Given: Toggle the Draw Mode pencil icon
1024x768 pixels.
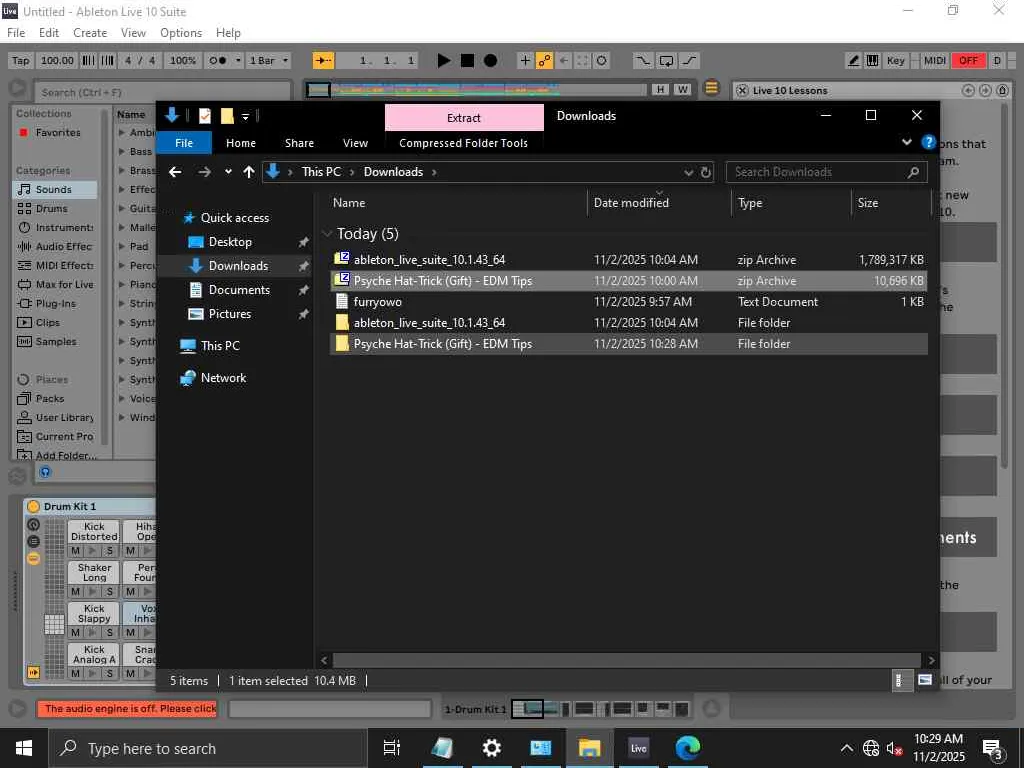Looking at the screenshot, I should 853,61.
